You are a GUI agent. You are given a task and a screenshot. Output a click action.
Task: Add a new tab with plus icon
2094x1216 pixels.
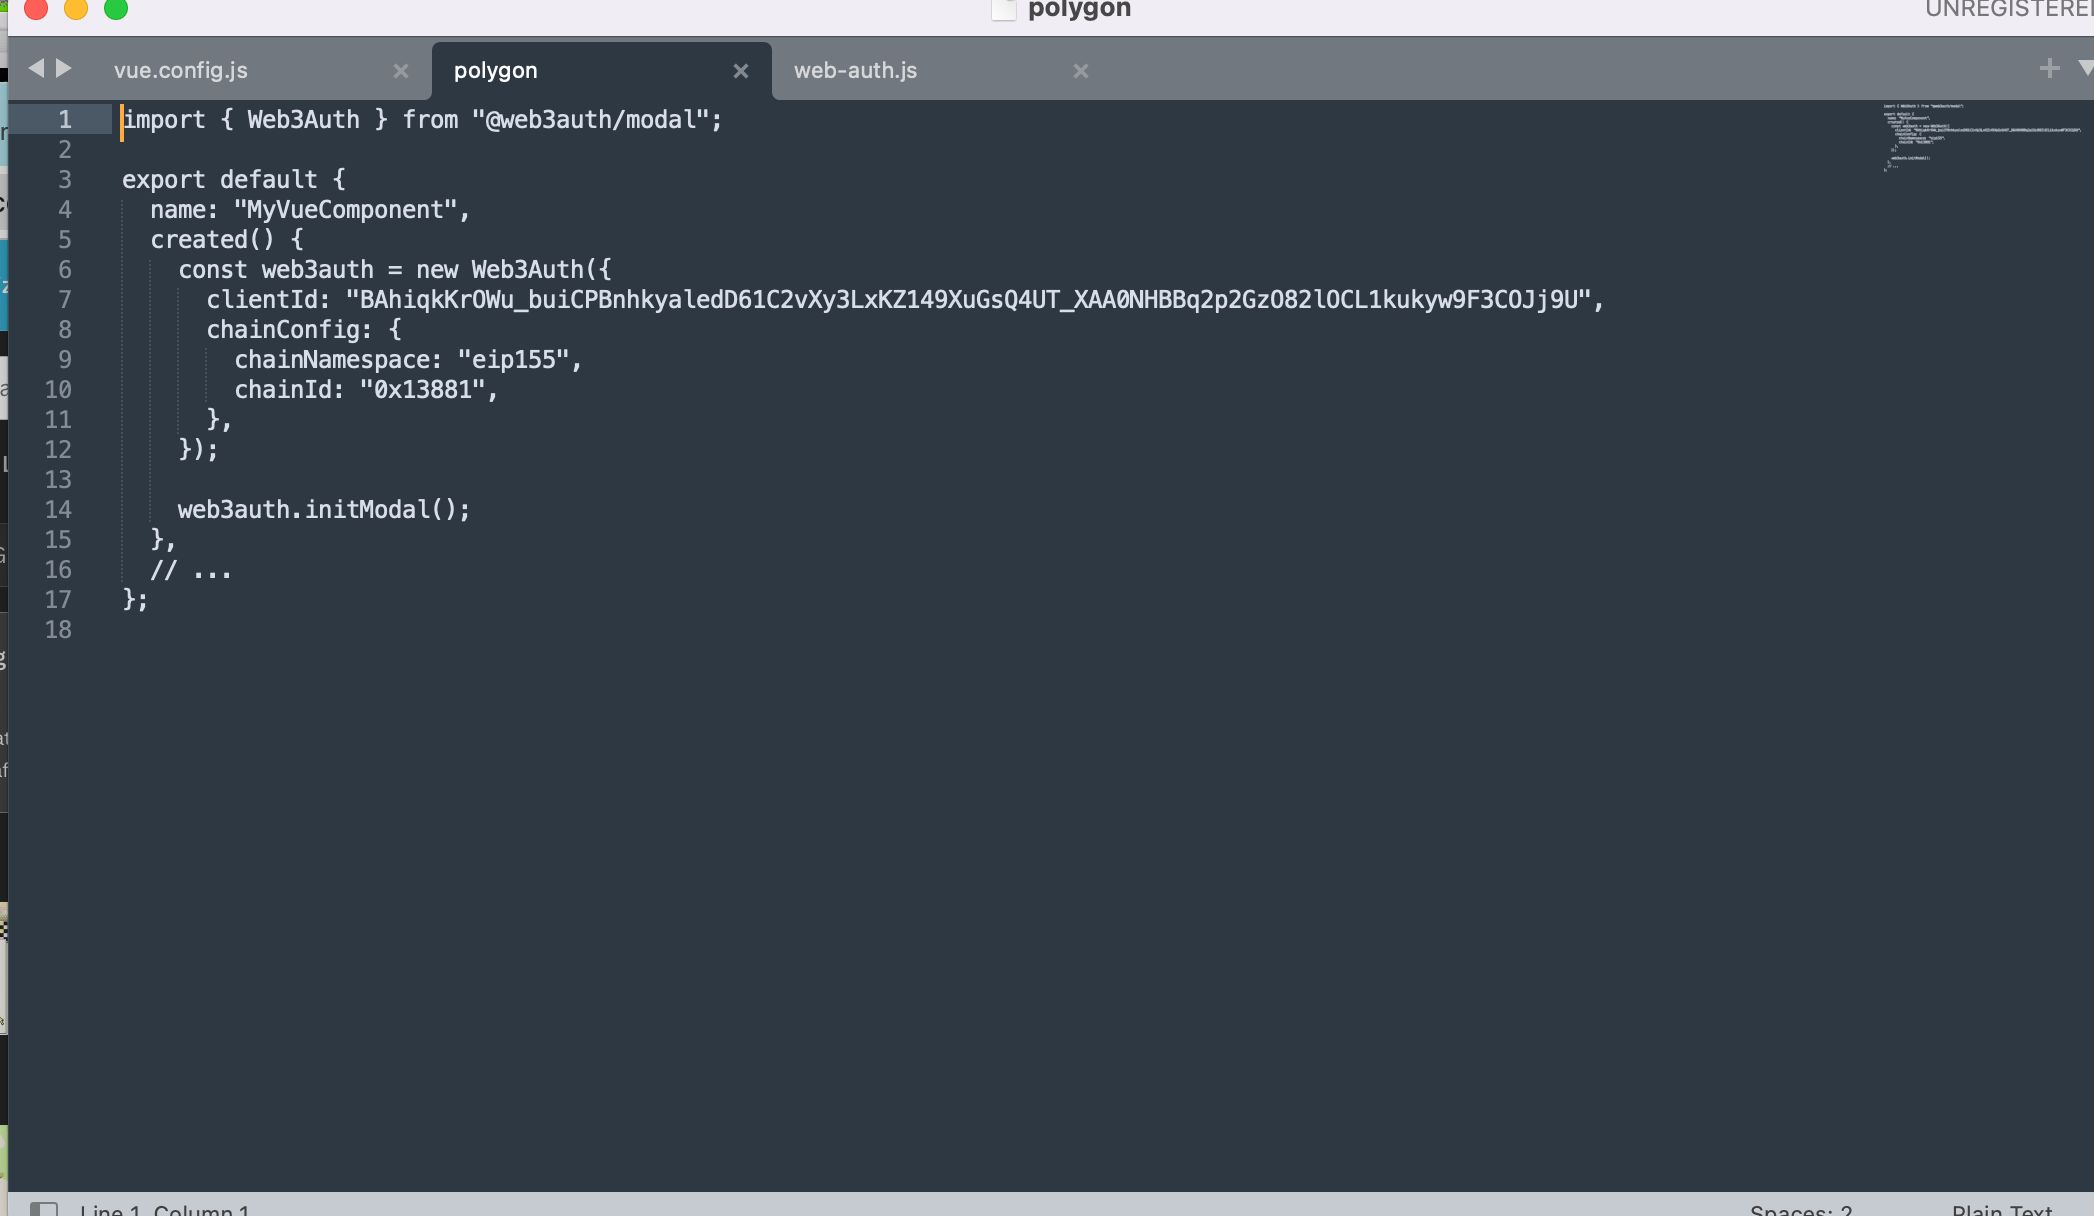(2049, 68)
